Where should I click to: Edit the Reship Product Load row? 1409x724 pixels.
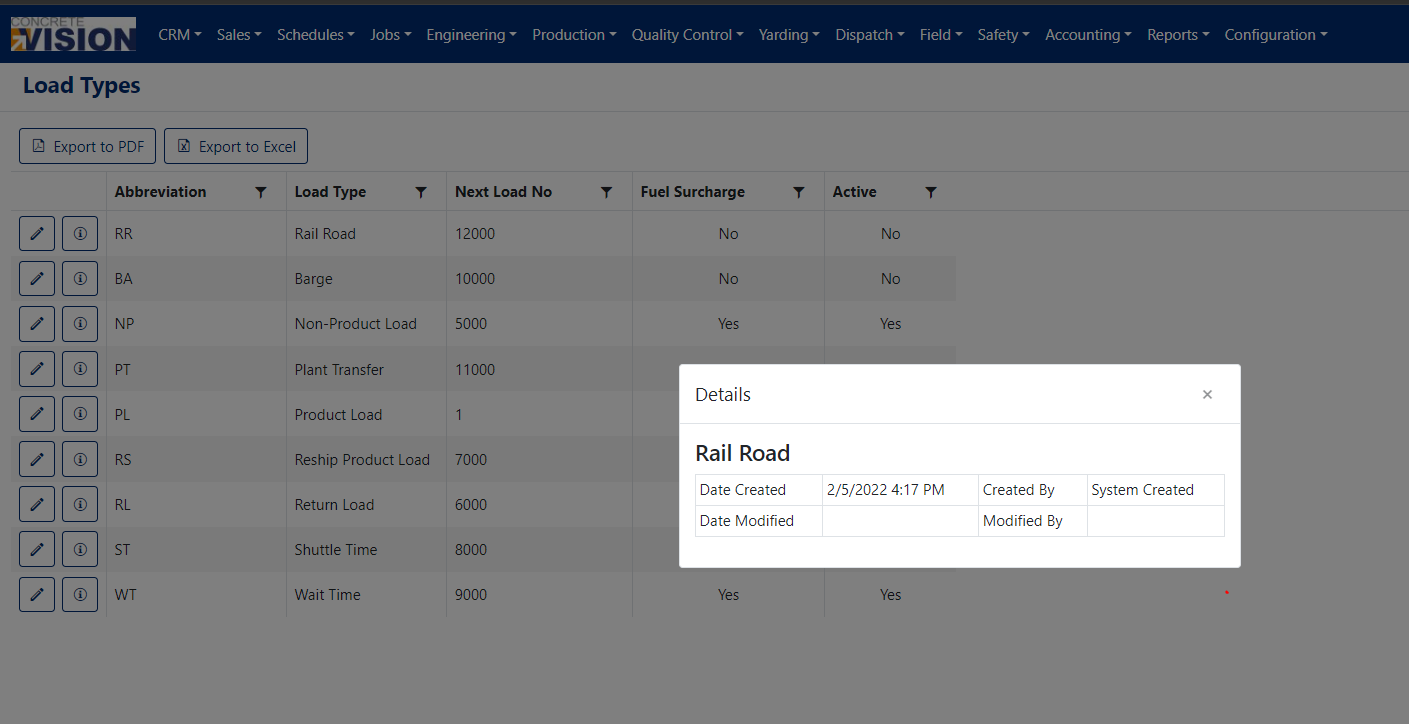tap(37, 459)
